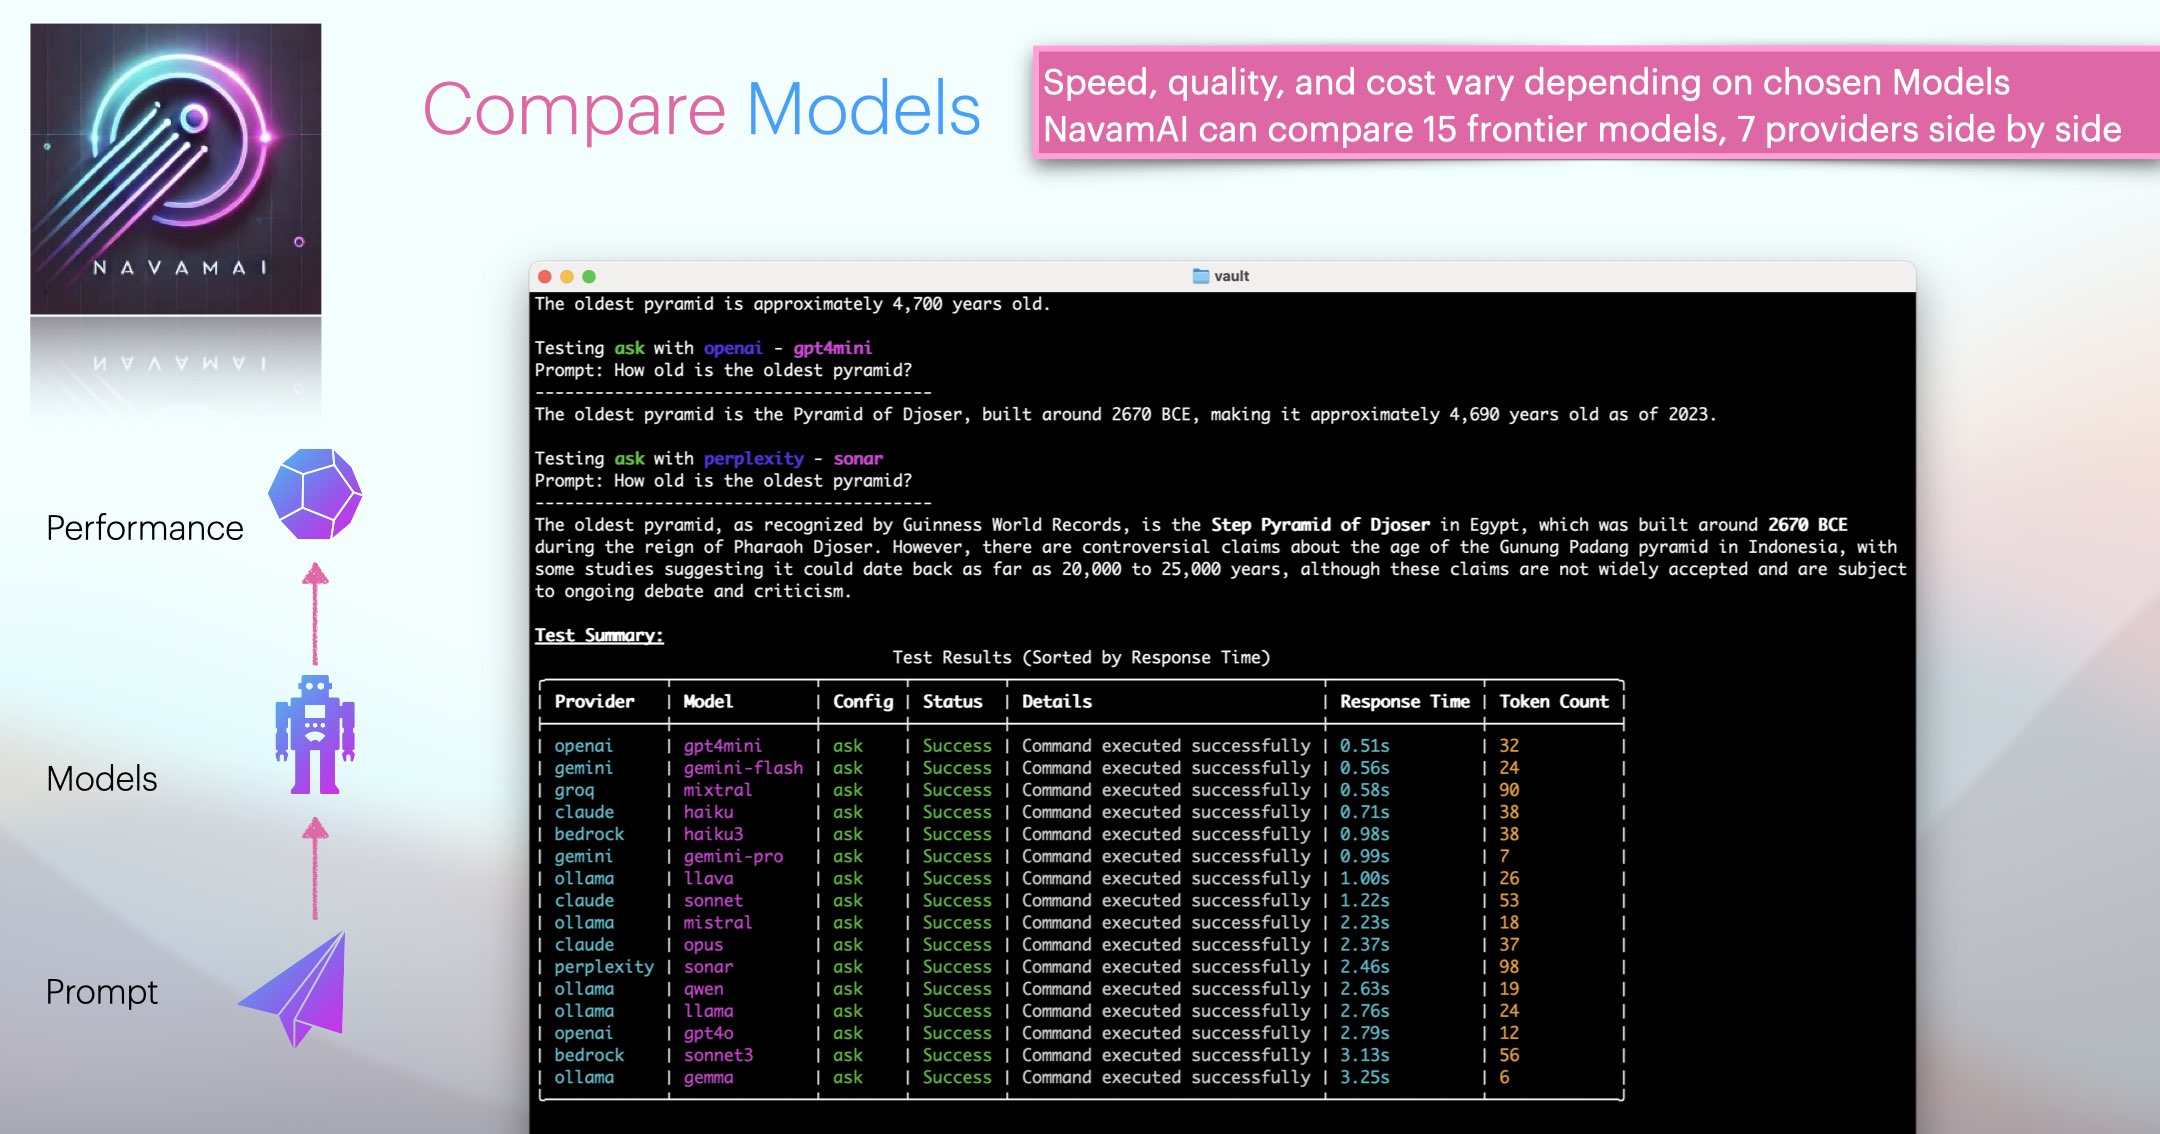2160x1134 pixels.
Task: Click the '3.13s' response time value
Action: pyautogui.click(x=1365, y=1055)
